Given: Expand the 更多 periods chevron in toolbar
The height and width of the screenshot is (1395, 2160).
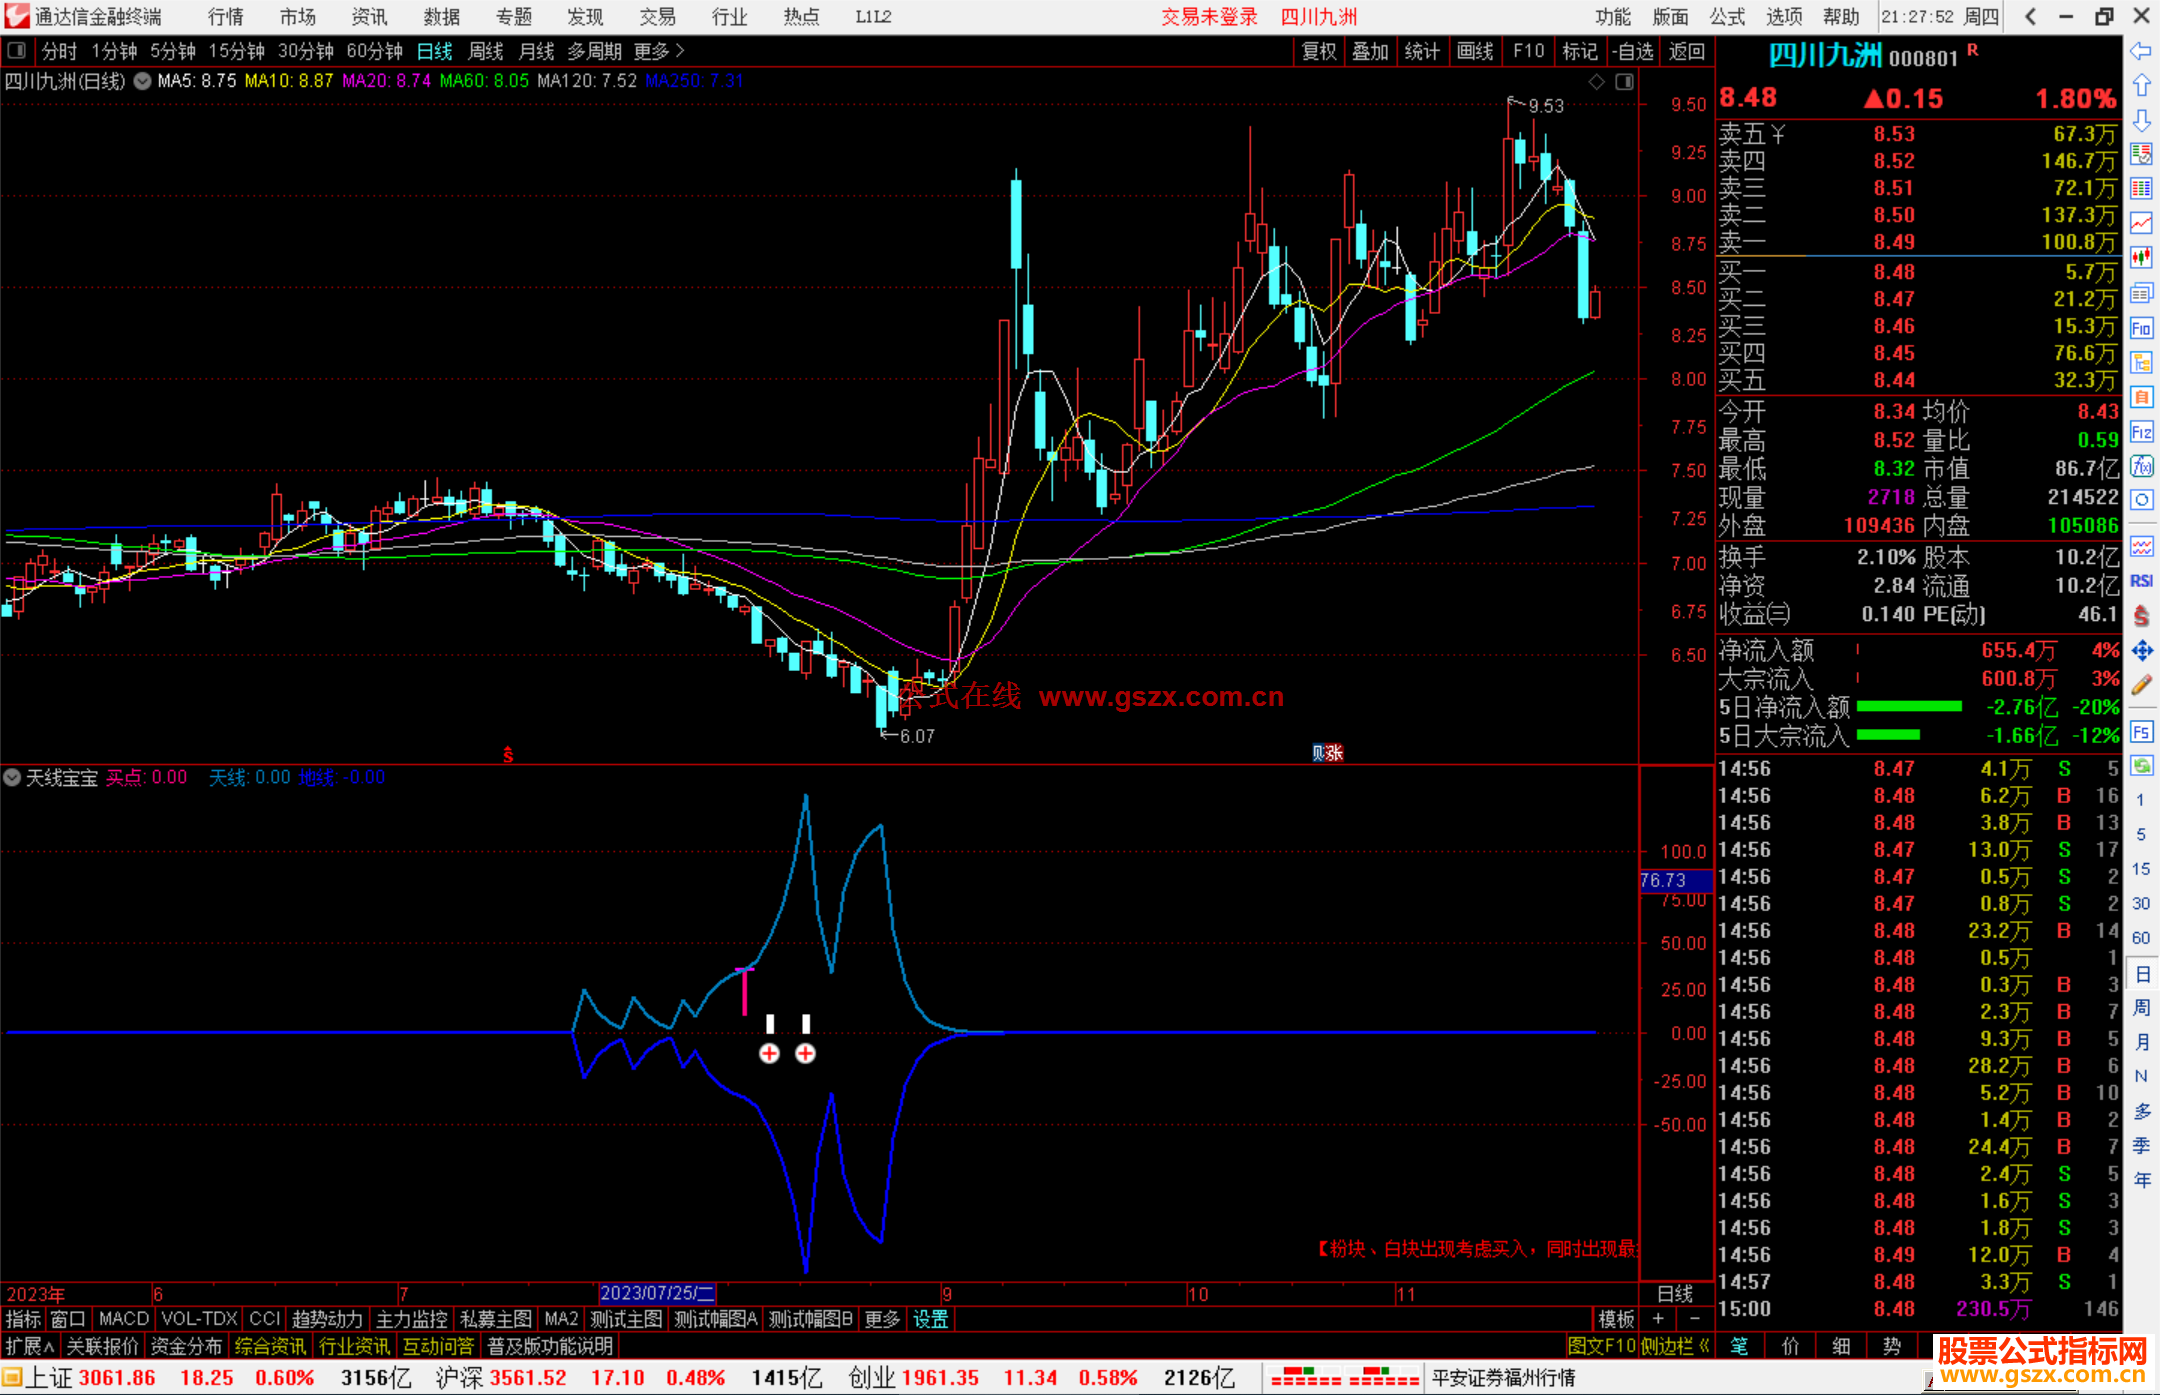Looking at the screenshot, I should (x=681, y=50).
